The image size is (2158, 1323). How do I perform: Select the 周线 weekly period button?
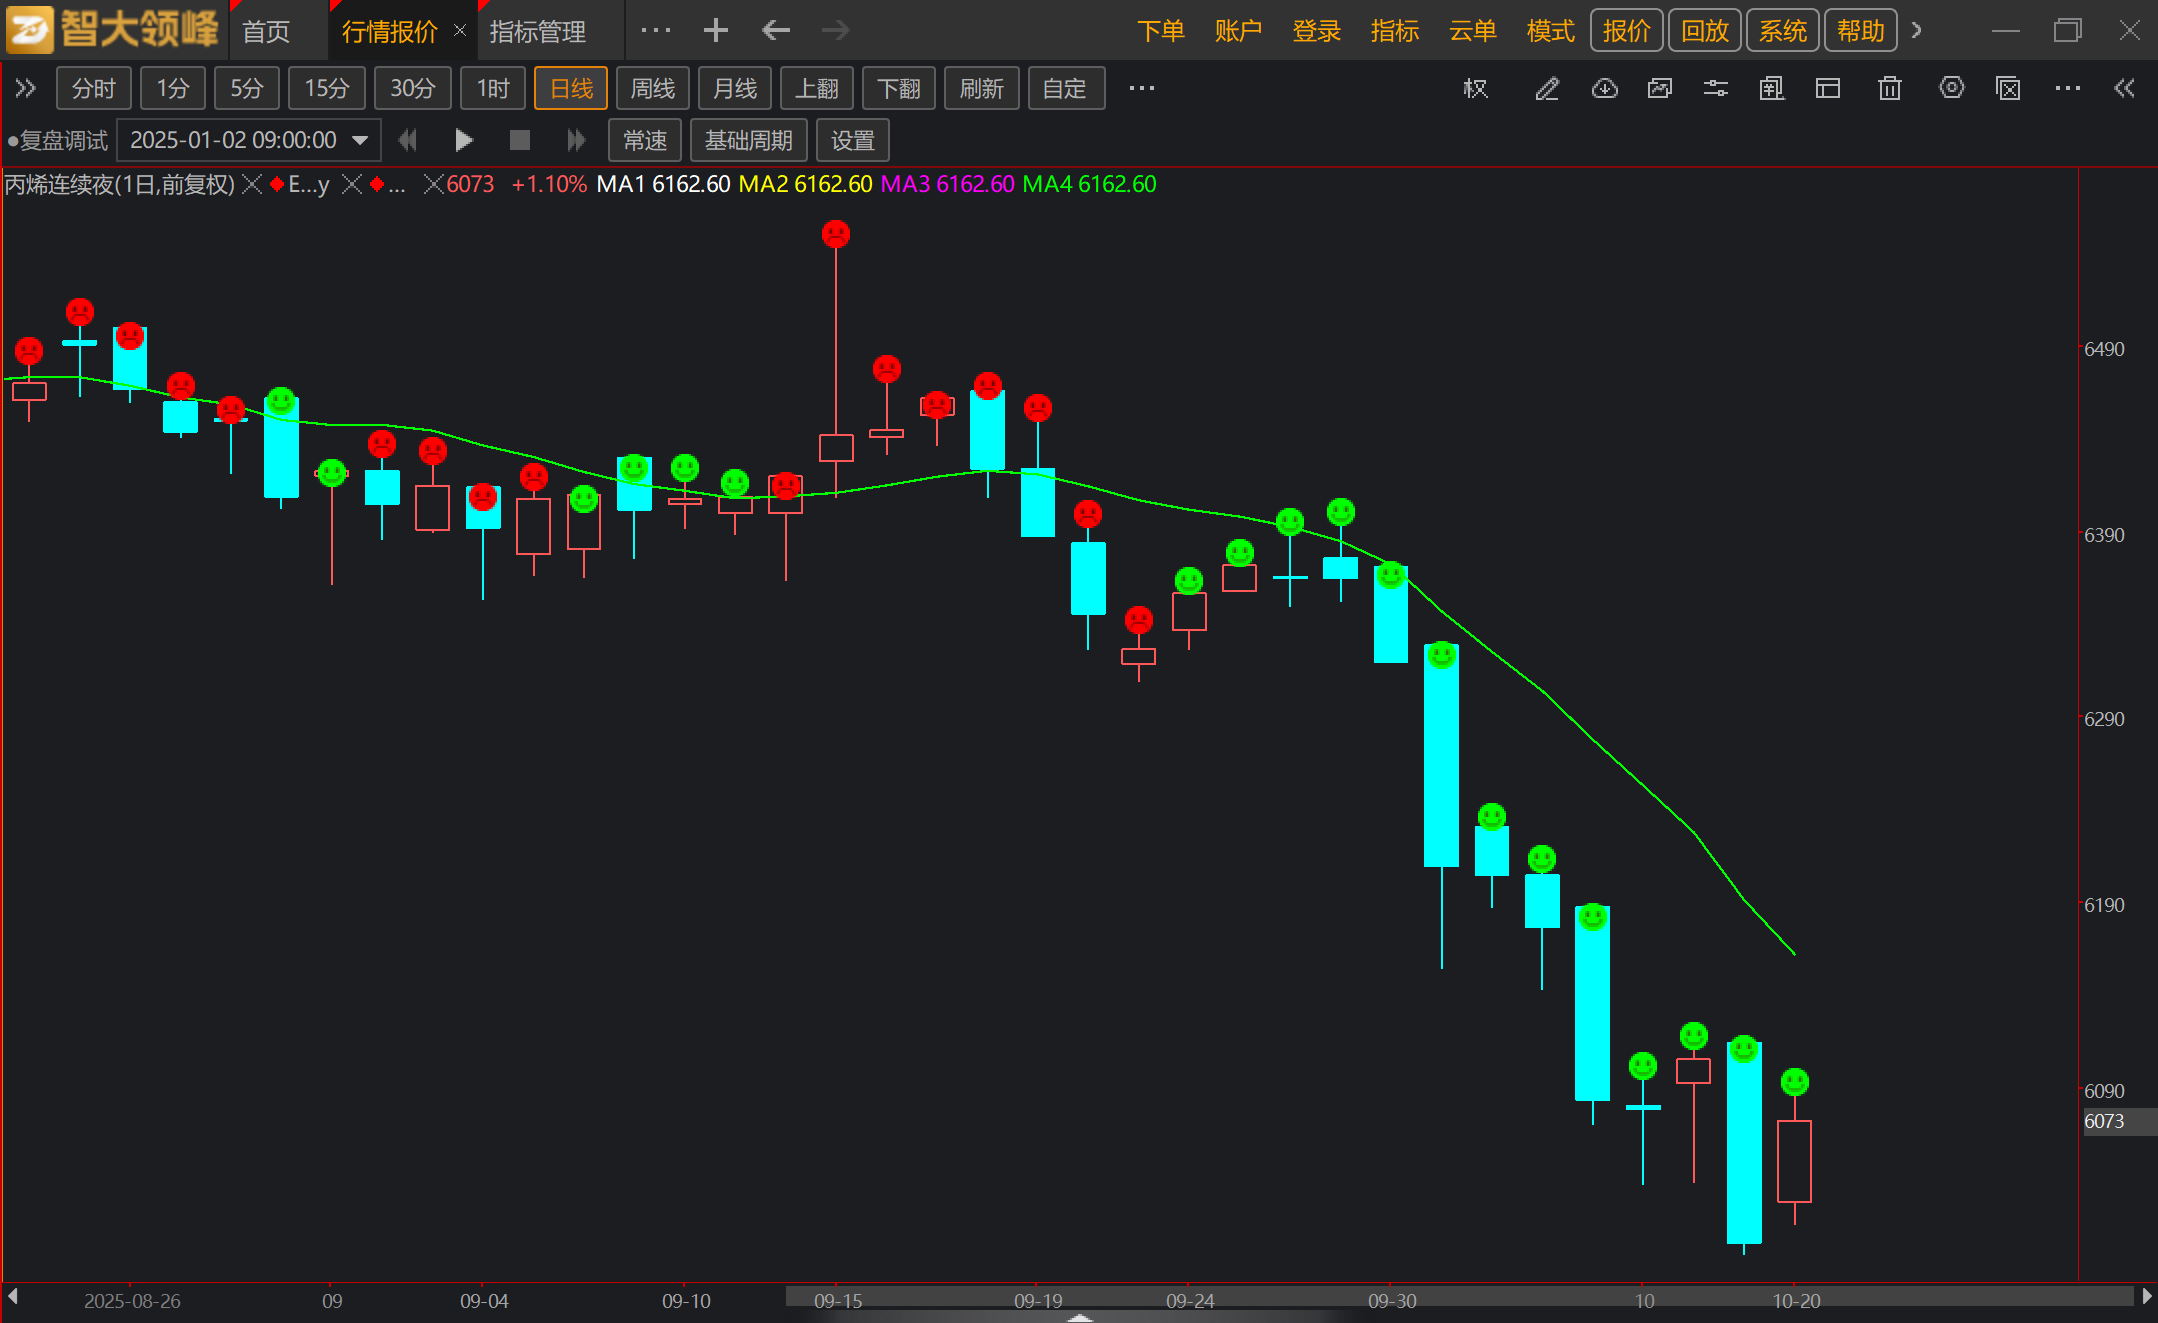click(x=652, y=89)
